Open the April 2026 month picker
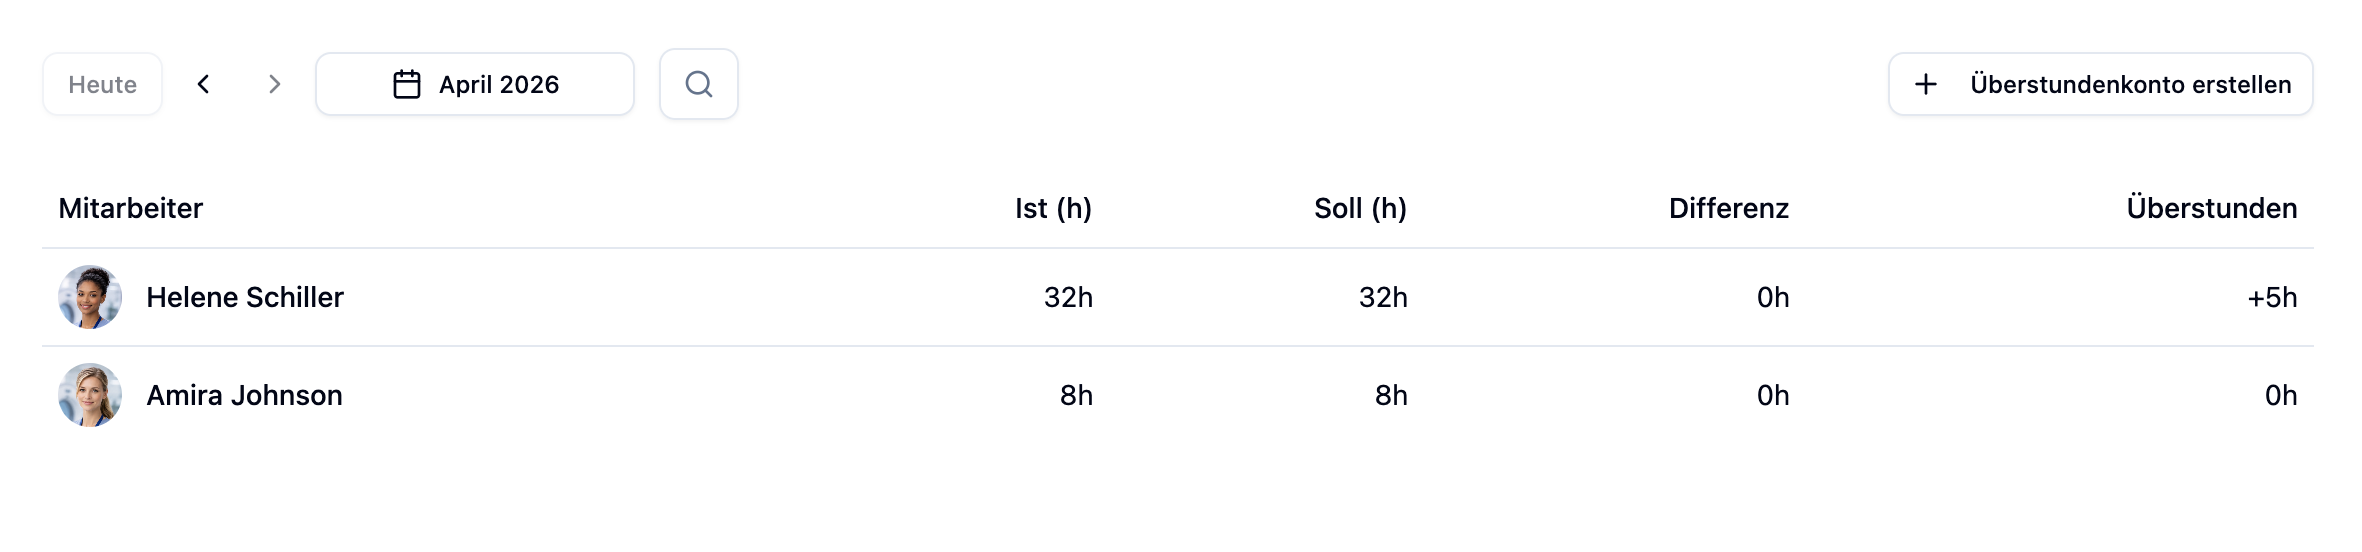 pyautogui.click(x=475, y=84)
